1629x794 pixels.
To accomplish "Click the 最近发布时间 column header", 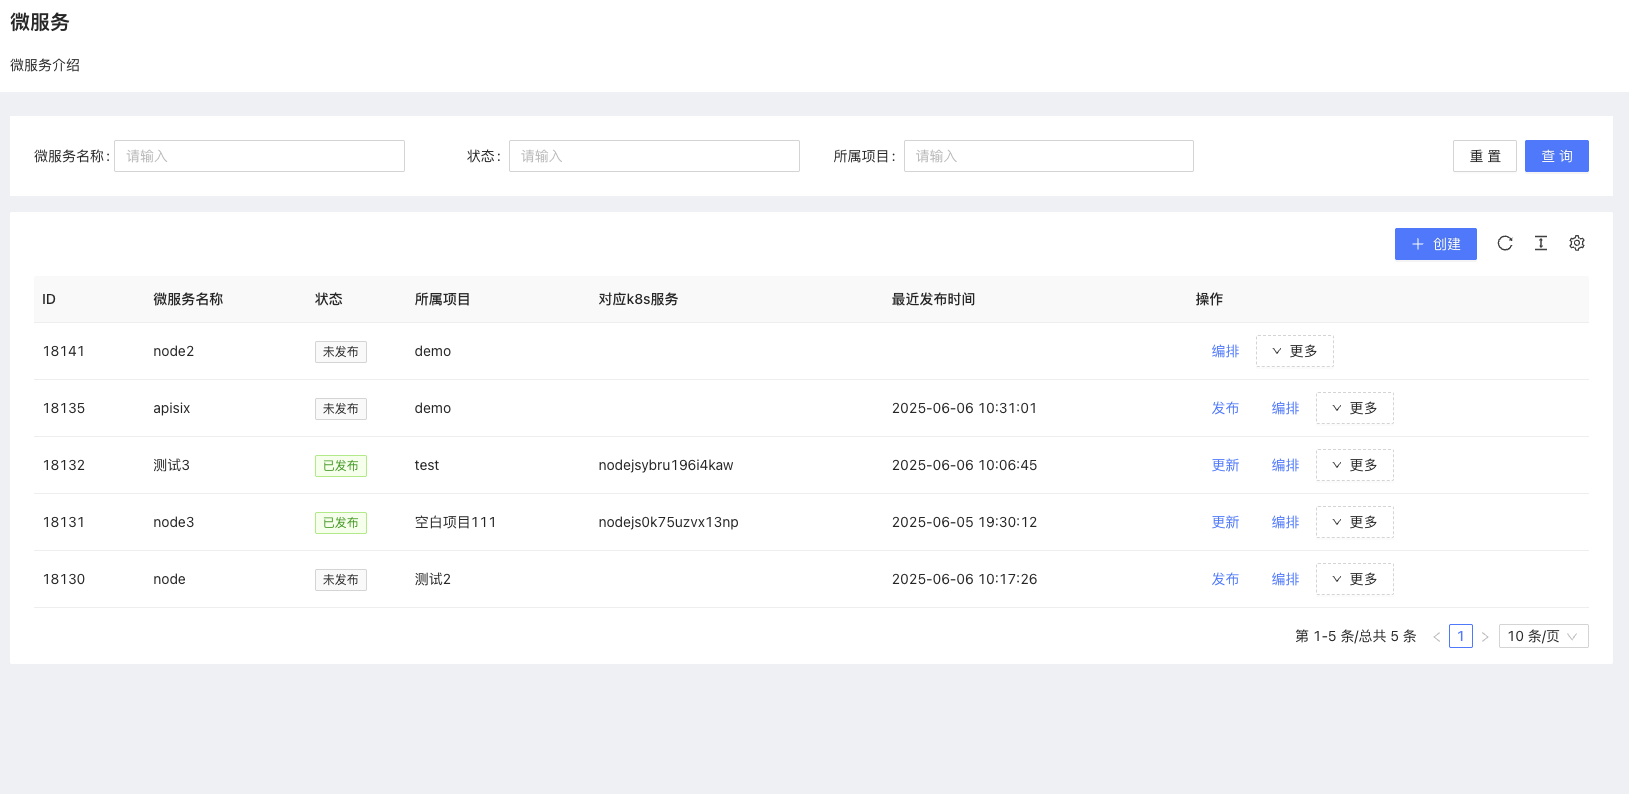I will [x=933, y=299].
